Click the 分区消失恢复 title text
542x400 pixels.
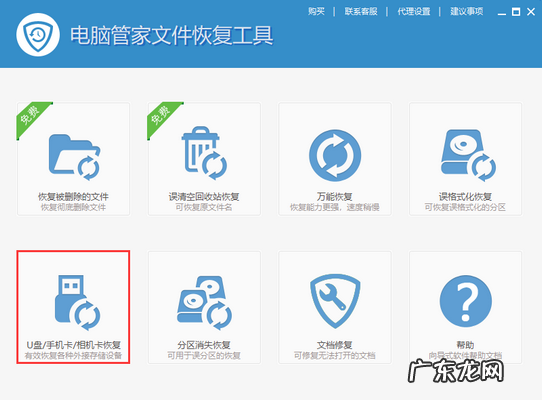204,345
